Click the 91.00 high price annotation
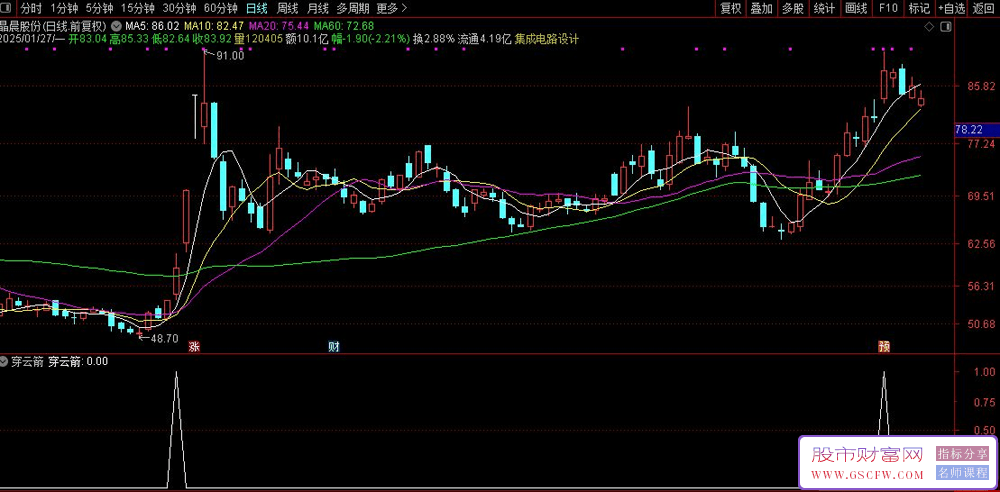Viewport: 1000px width, 492px height. pos(230,56)
